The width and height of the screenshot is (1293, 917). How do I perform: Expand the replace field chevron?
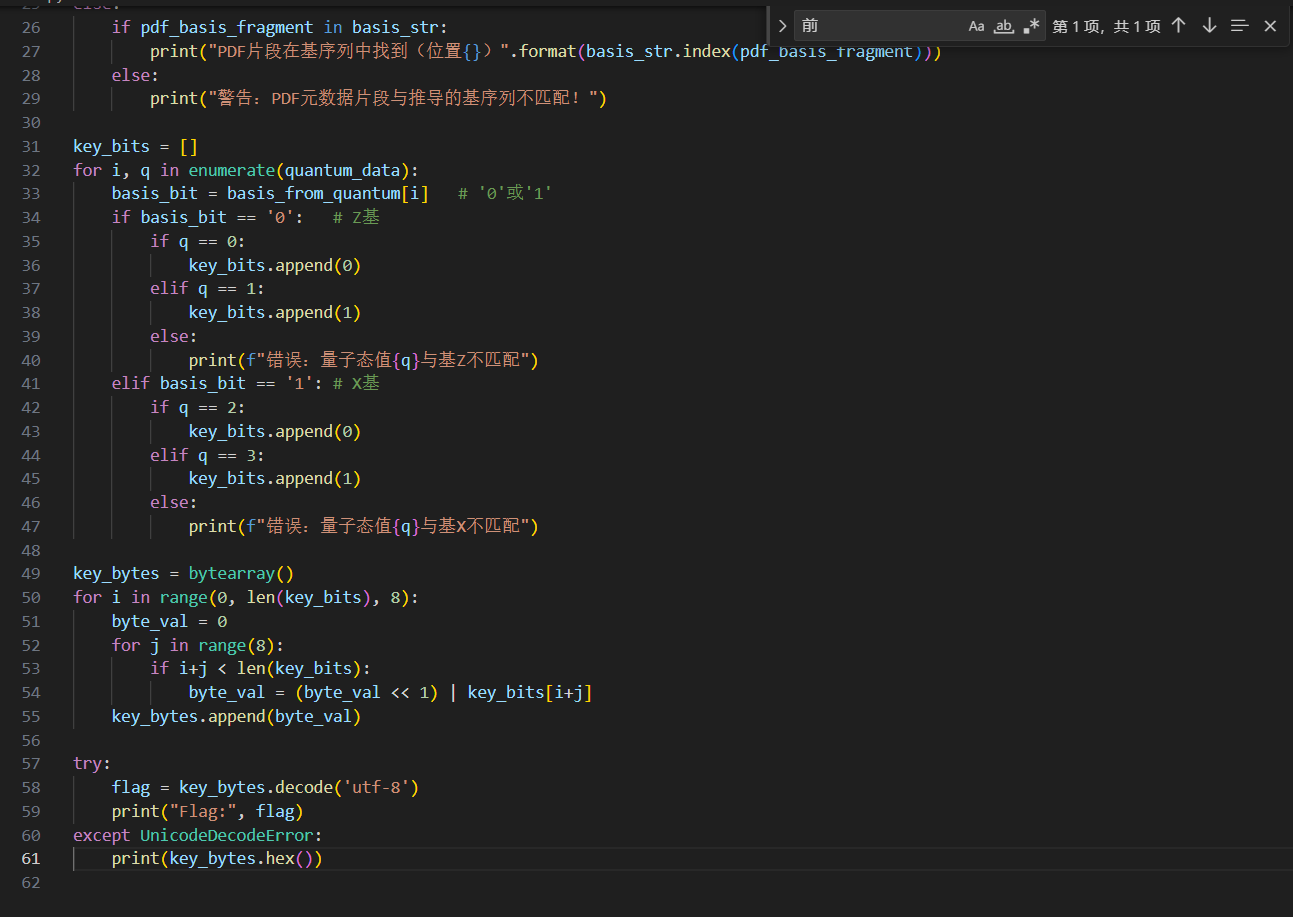click(x=782, y=26)
